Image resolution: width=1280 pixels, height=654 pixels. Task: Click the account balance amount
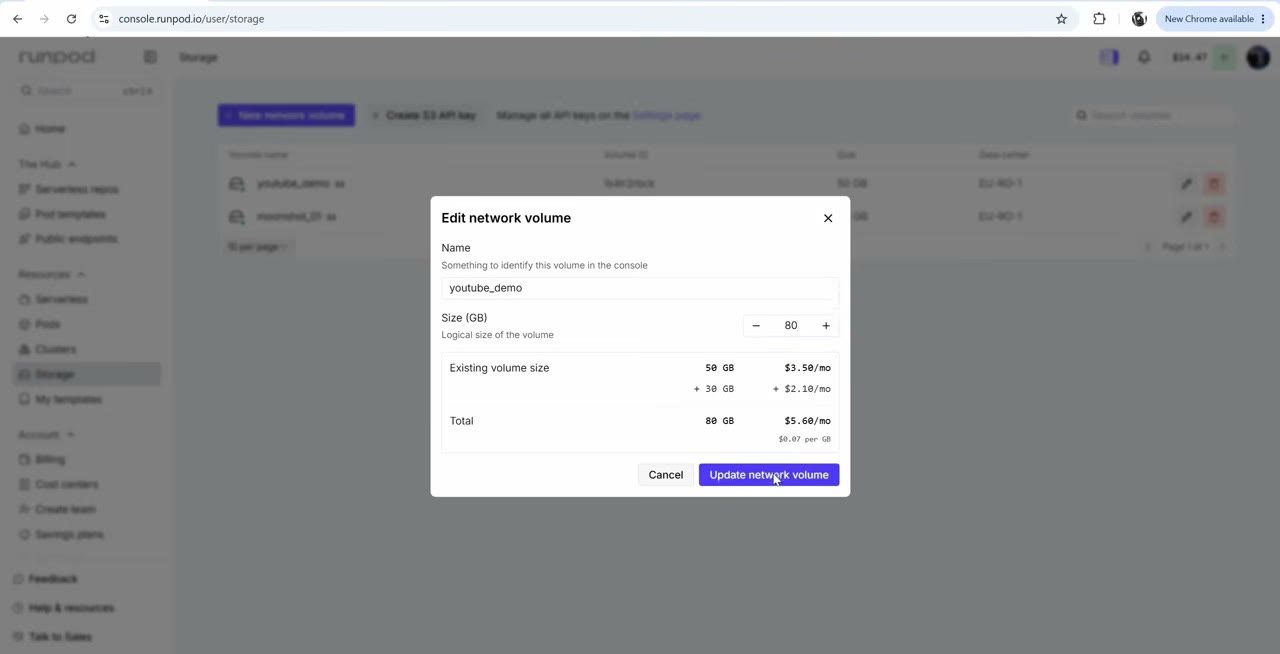point(1189,57)
